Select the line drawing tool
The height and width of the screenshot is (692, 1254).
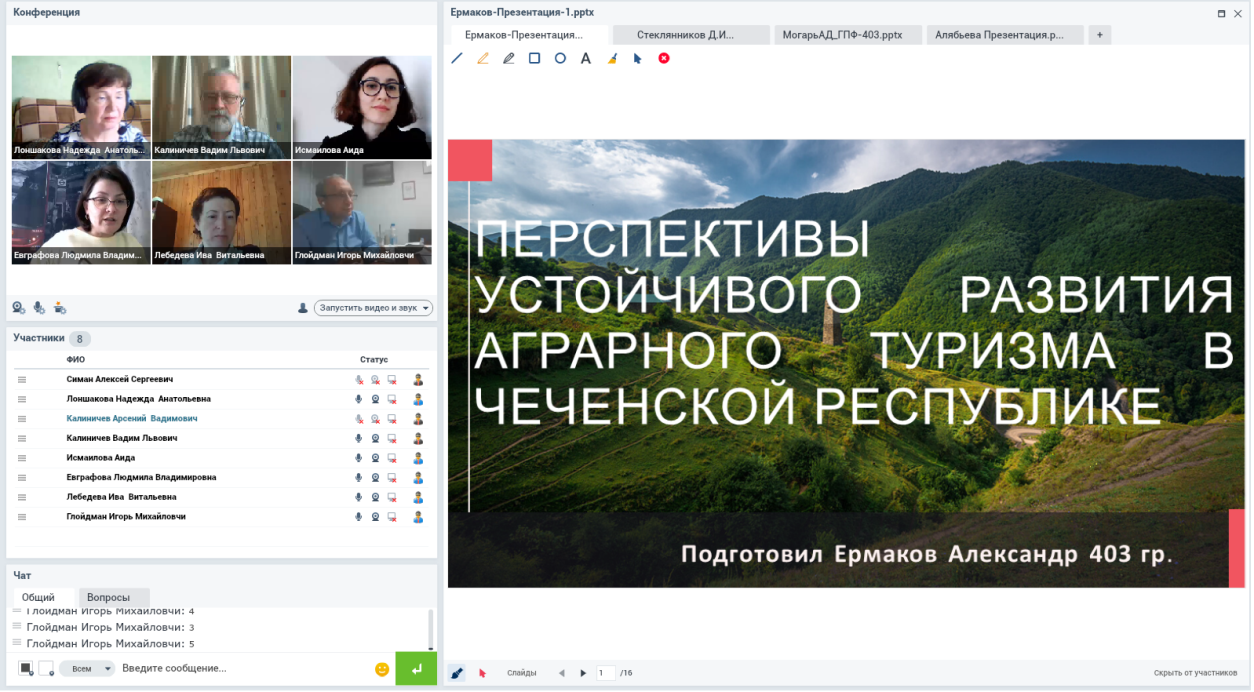(457, 58)
